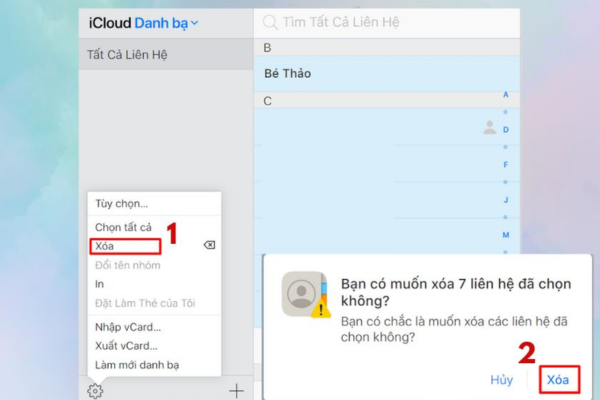Click the Contacts warning icon in the dialog
600x400 pixels.
pyautogui.click(x=306, y=294)
